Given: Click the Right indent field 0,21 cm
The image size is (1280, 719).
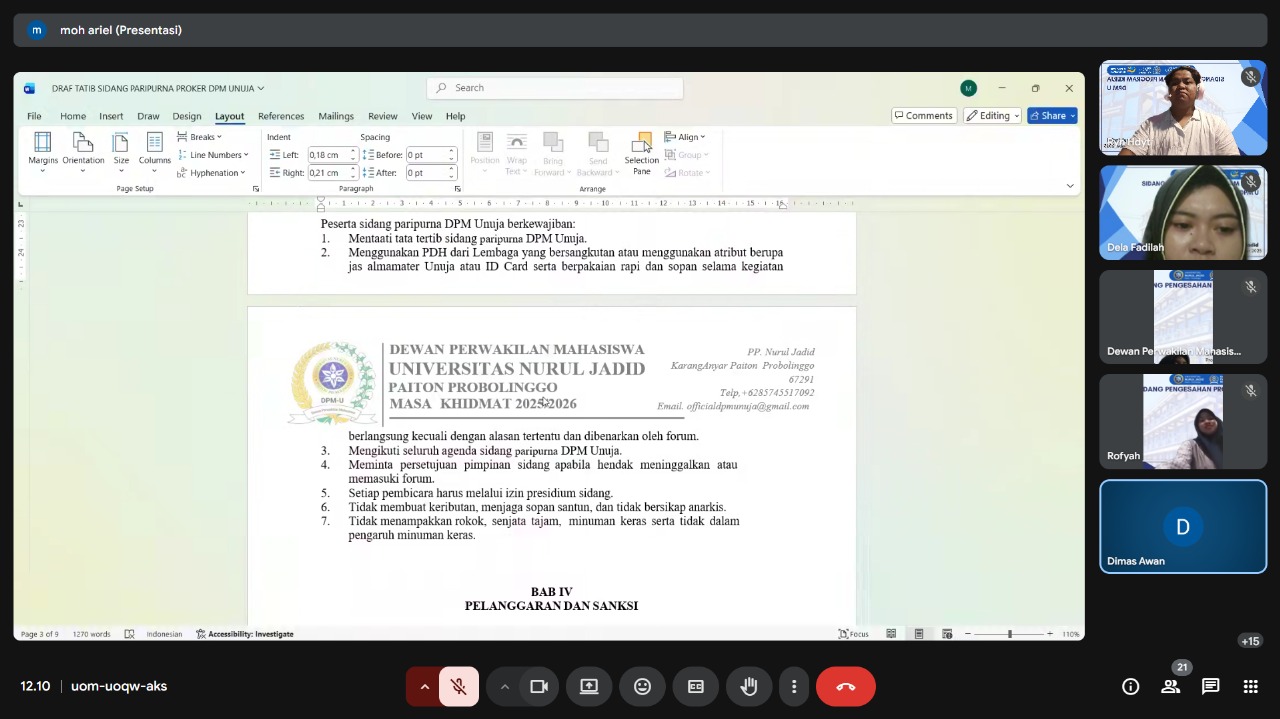Looking at the screenshot, I should pyautogui.click(x=332, y=173).
